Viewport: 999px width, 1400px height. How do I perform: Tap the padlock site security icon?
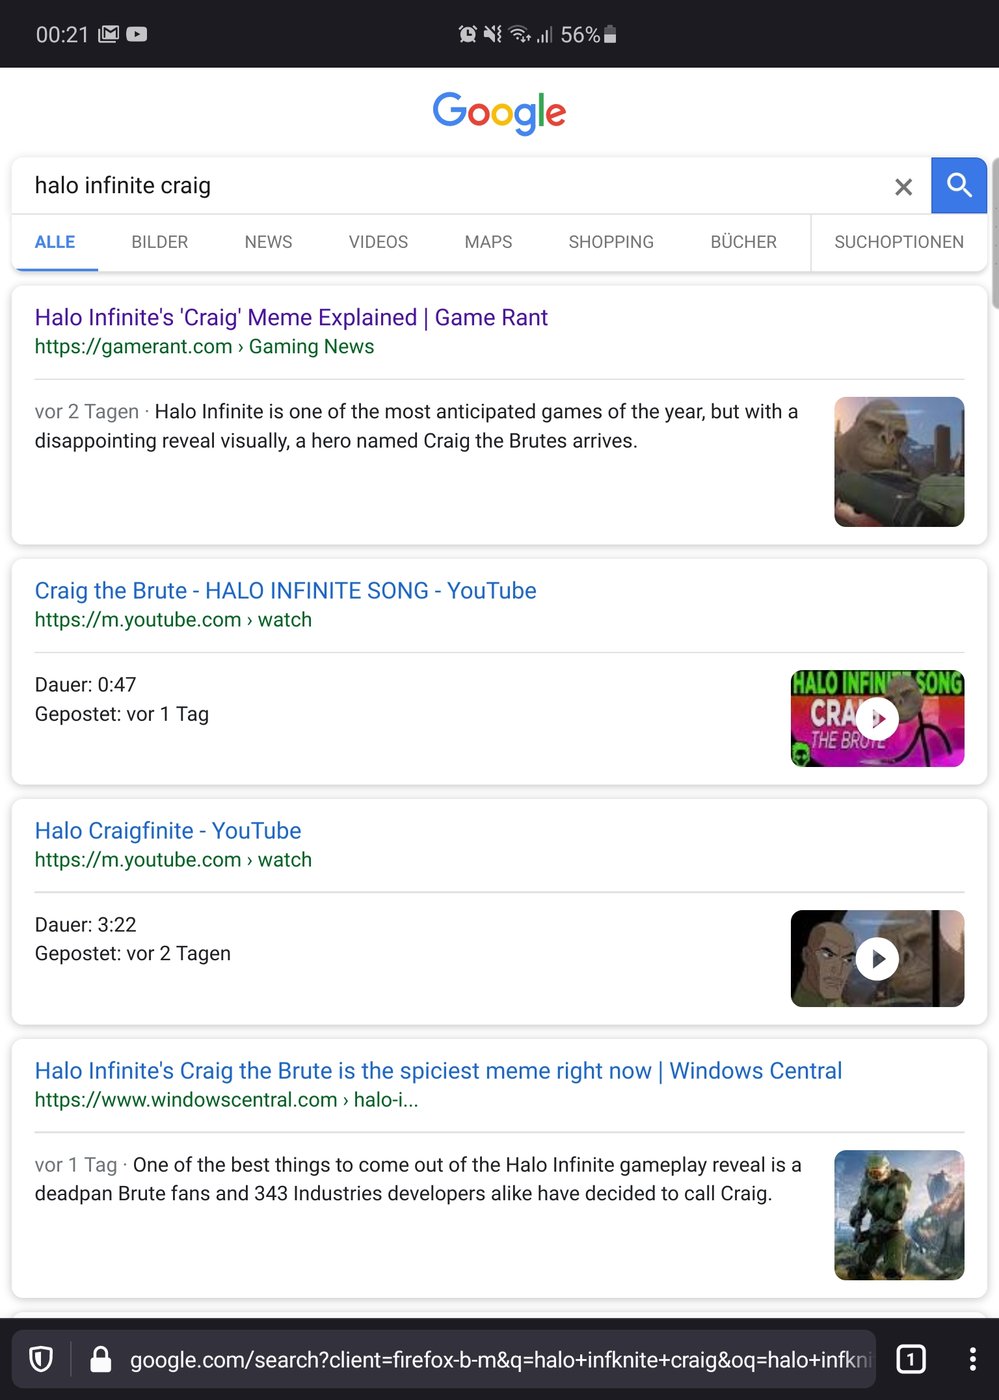(100, 1359)
